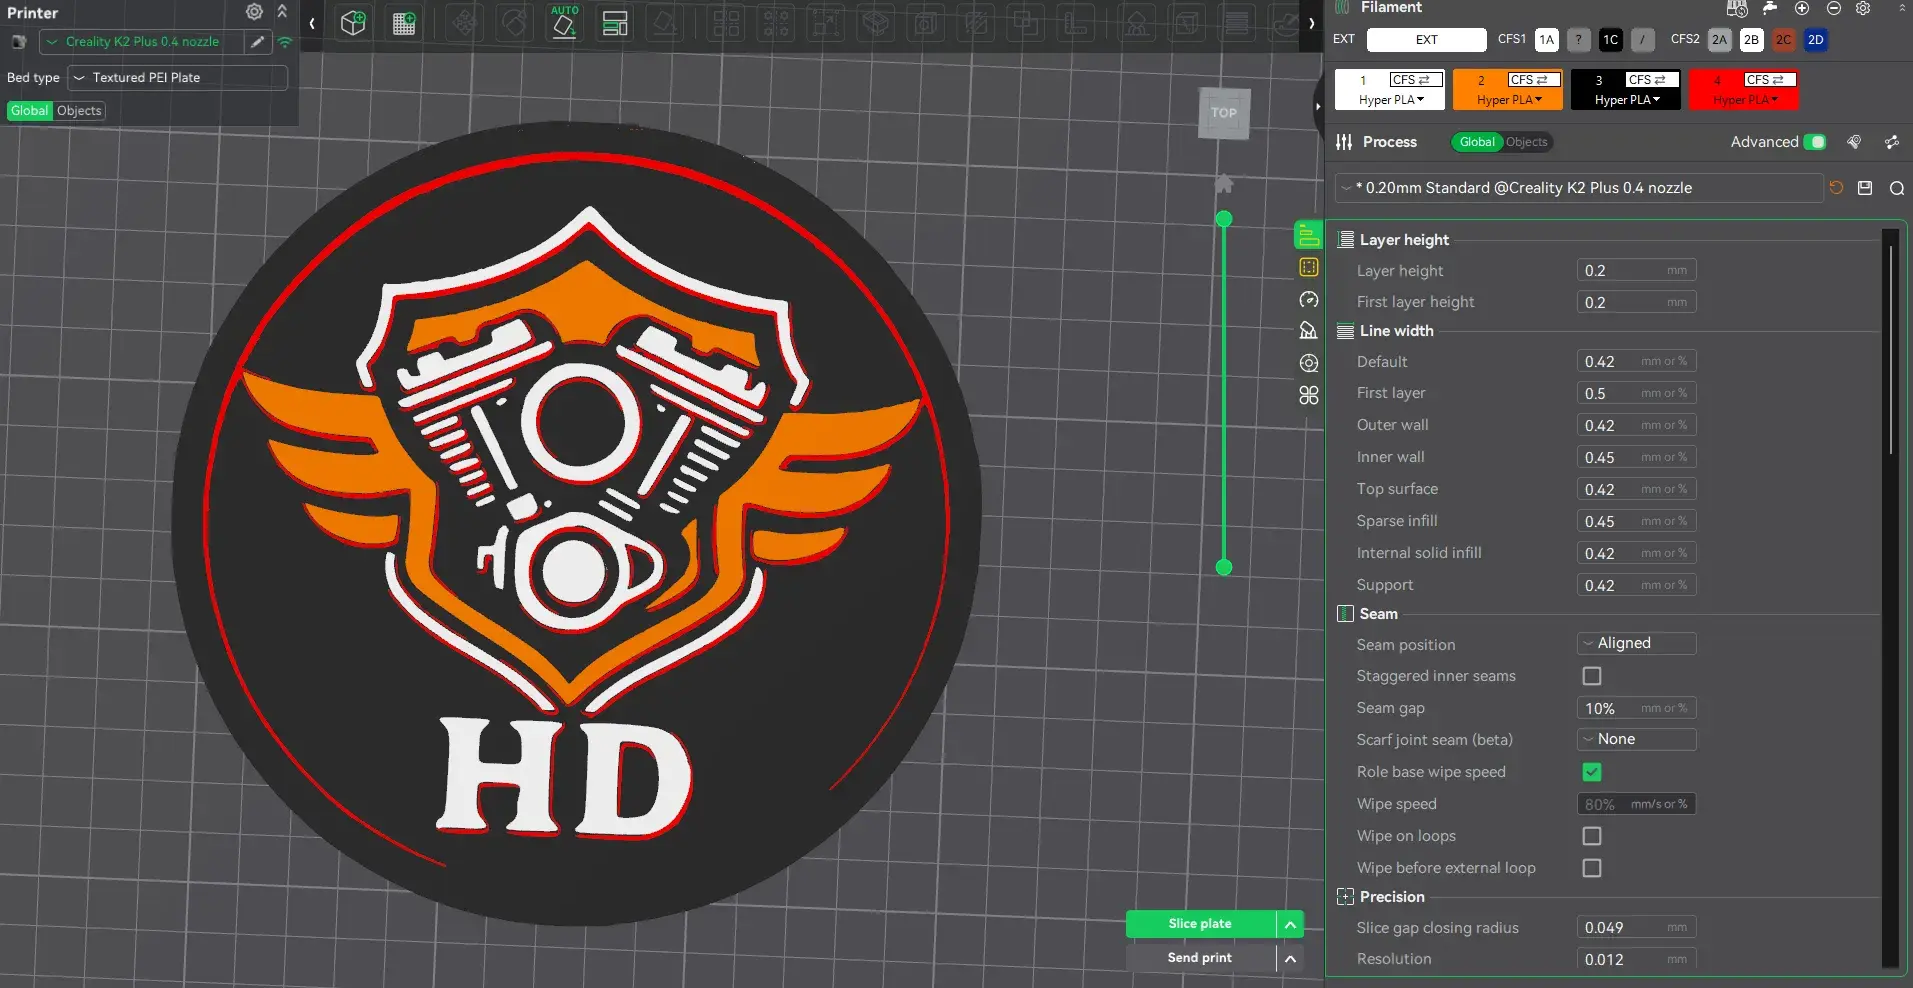Click upper handle of layer slider
1913x988 pixels.
tap(1224, 219)
